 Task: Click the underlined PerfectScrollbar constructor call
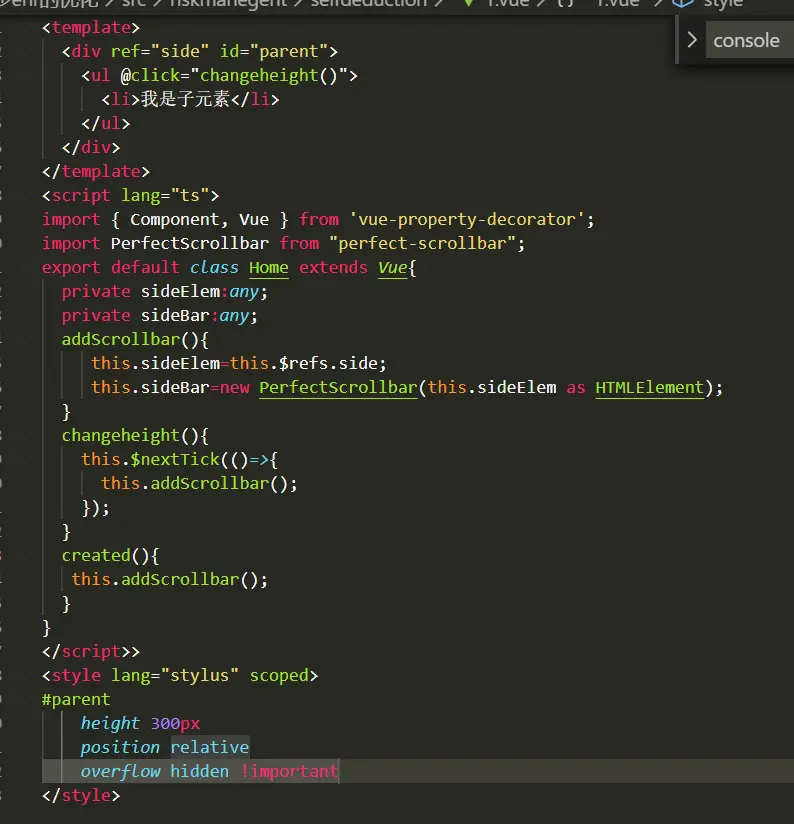(x=338, y=388)
